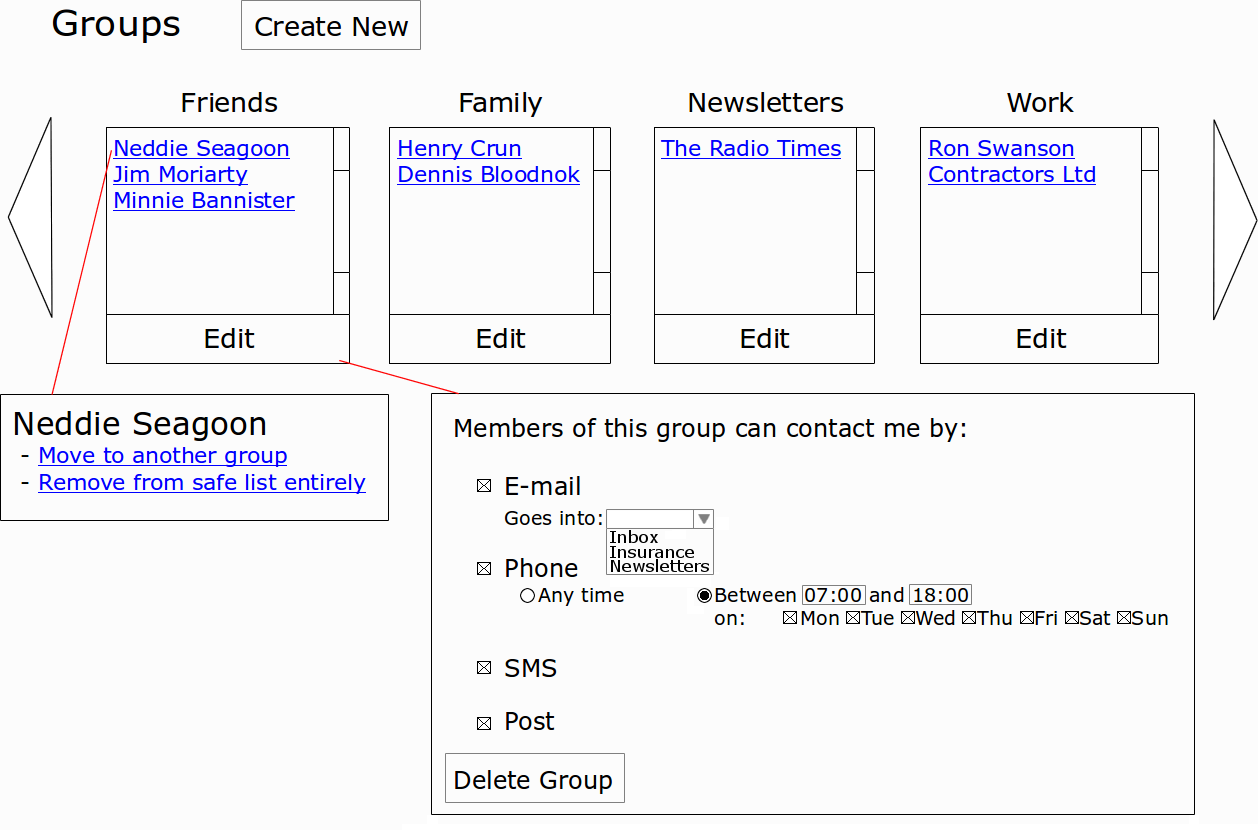Open the Goes into dropdown arrow
Image resolution: width=1258 pixels, height=830 pixels.
(704, 519)
